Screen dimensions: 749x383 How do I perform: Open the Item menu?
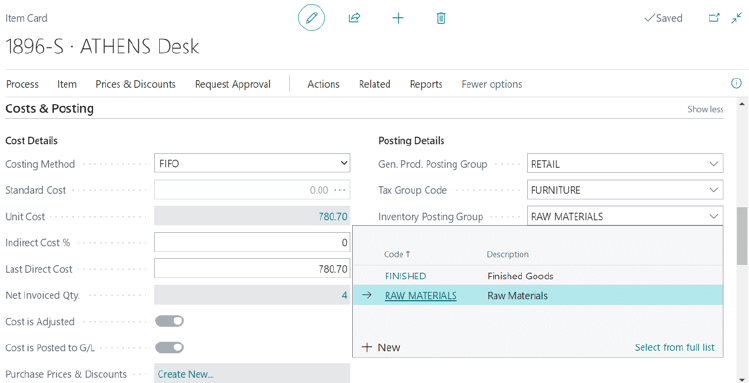[67, 84]
